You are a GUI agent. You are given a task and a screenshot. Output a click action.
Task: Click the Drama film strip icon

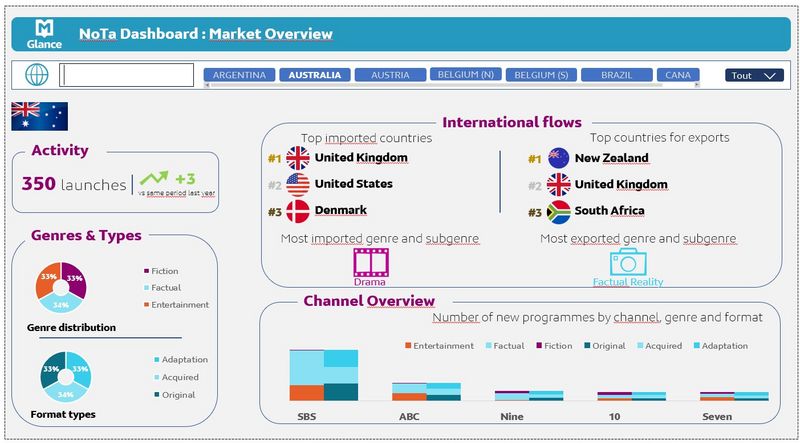click(371, 262)
